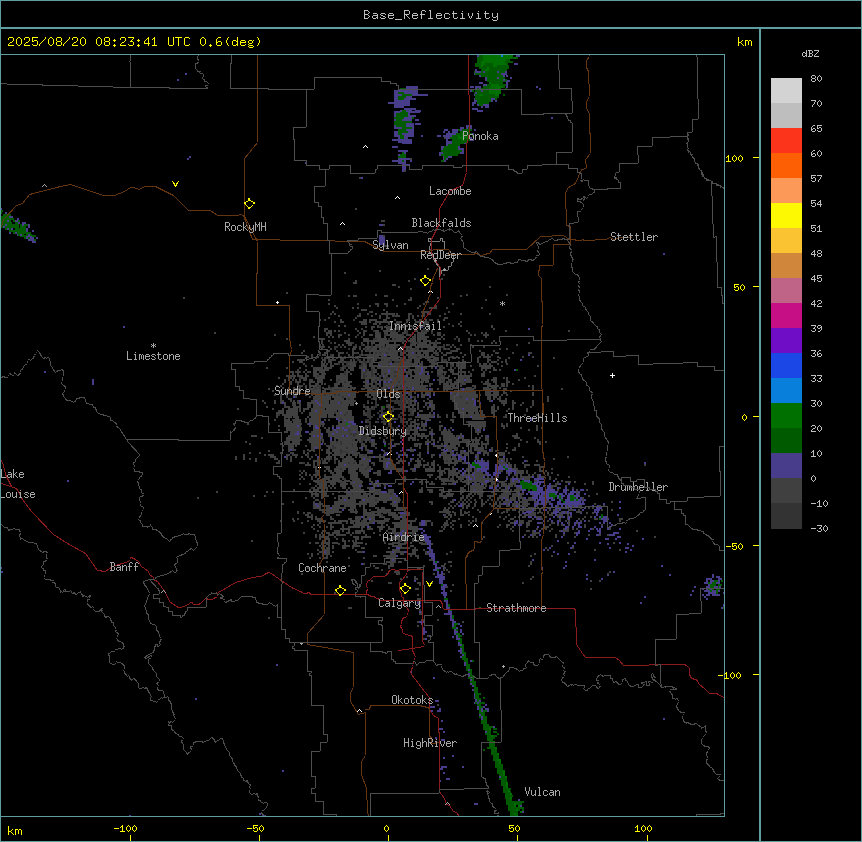Image resolution: width=862 pixels, height=842 pixels.
Task: Click the yellow diamond marker above RockyMH
Action: (x=249, y=204)
